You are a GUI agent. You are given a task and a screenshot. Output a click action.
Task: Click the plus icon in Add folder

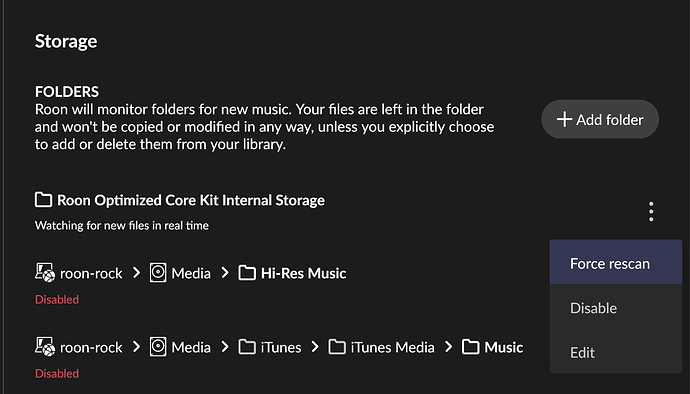pyautogui.click(x=564, y=119)
